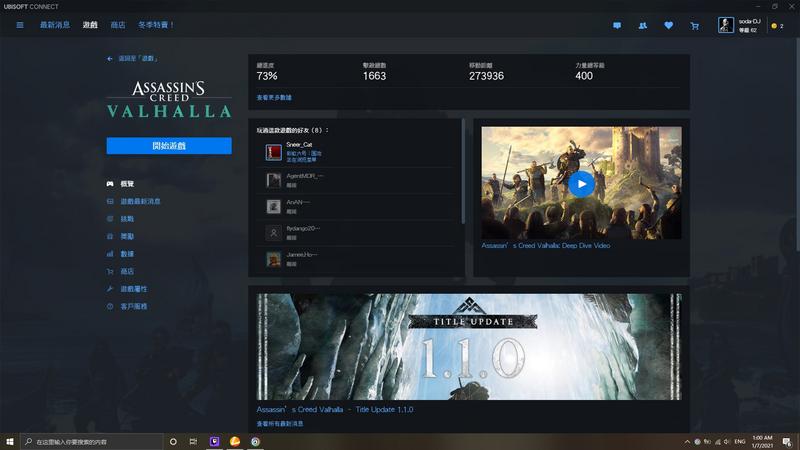Click the ENG language indicator
Viewport: 800px width, 450px height.
tap(740, 442)
